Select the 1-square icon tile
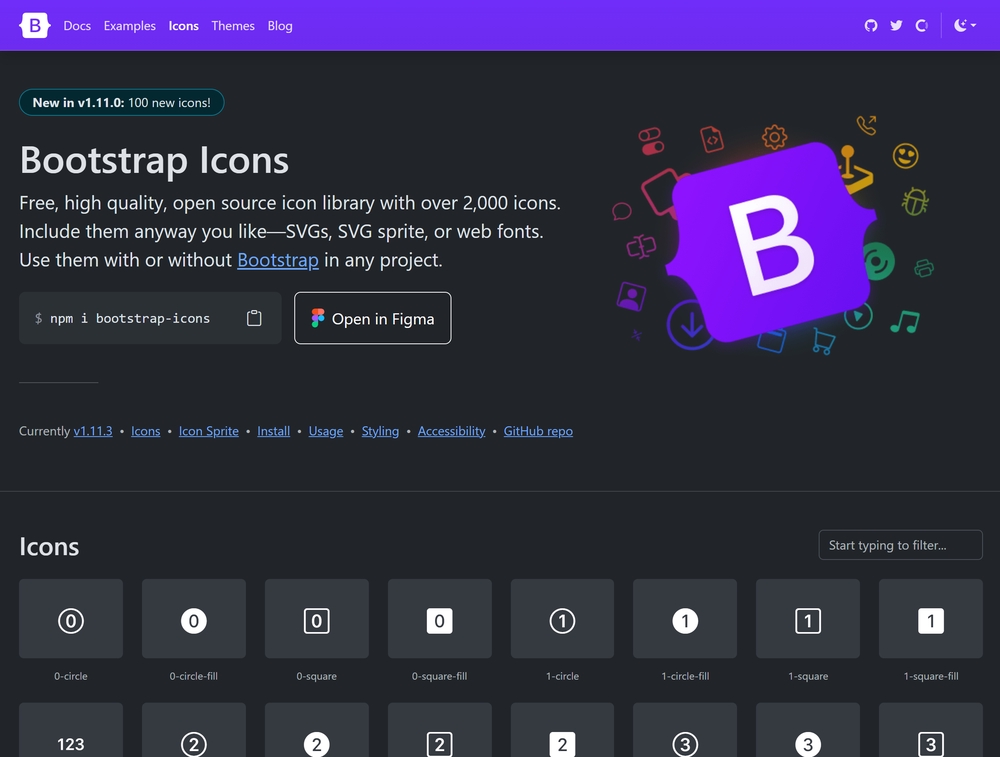1000x757 pixels. point(808,619)
